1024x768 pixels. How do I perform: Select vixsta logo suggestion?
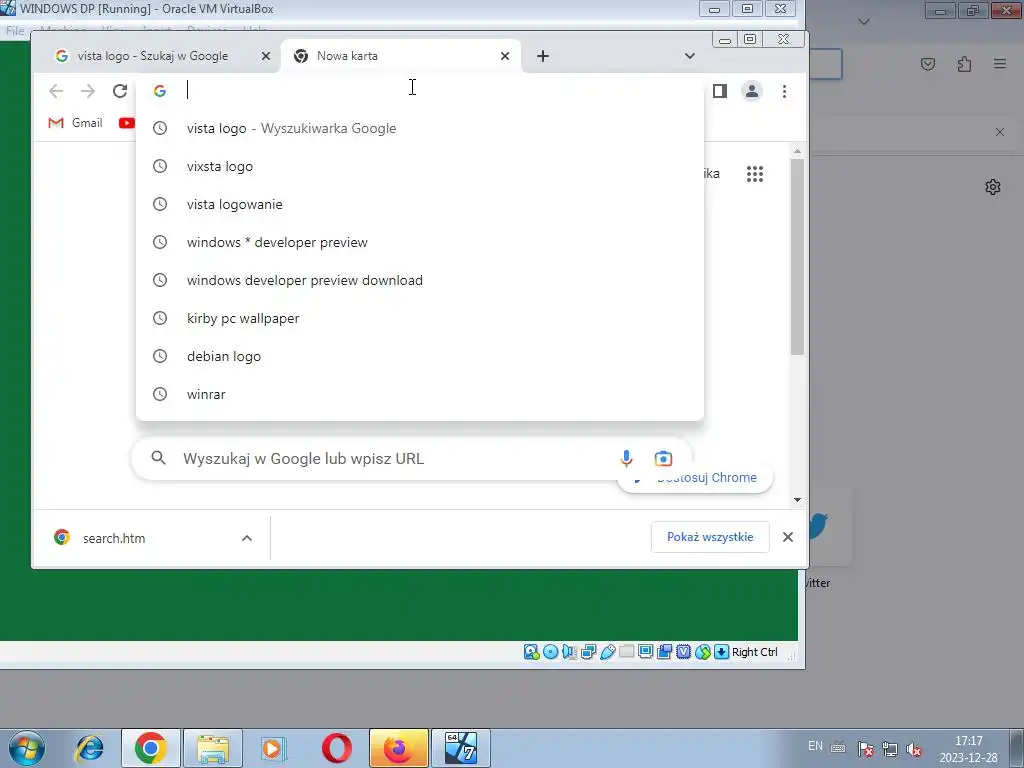click(x=420, y=166)
